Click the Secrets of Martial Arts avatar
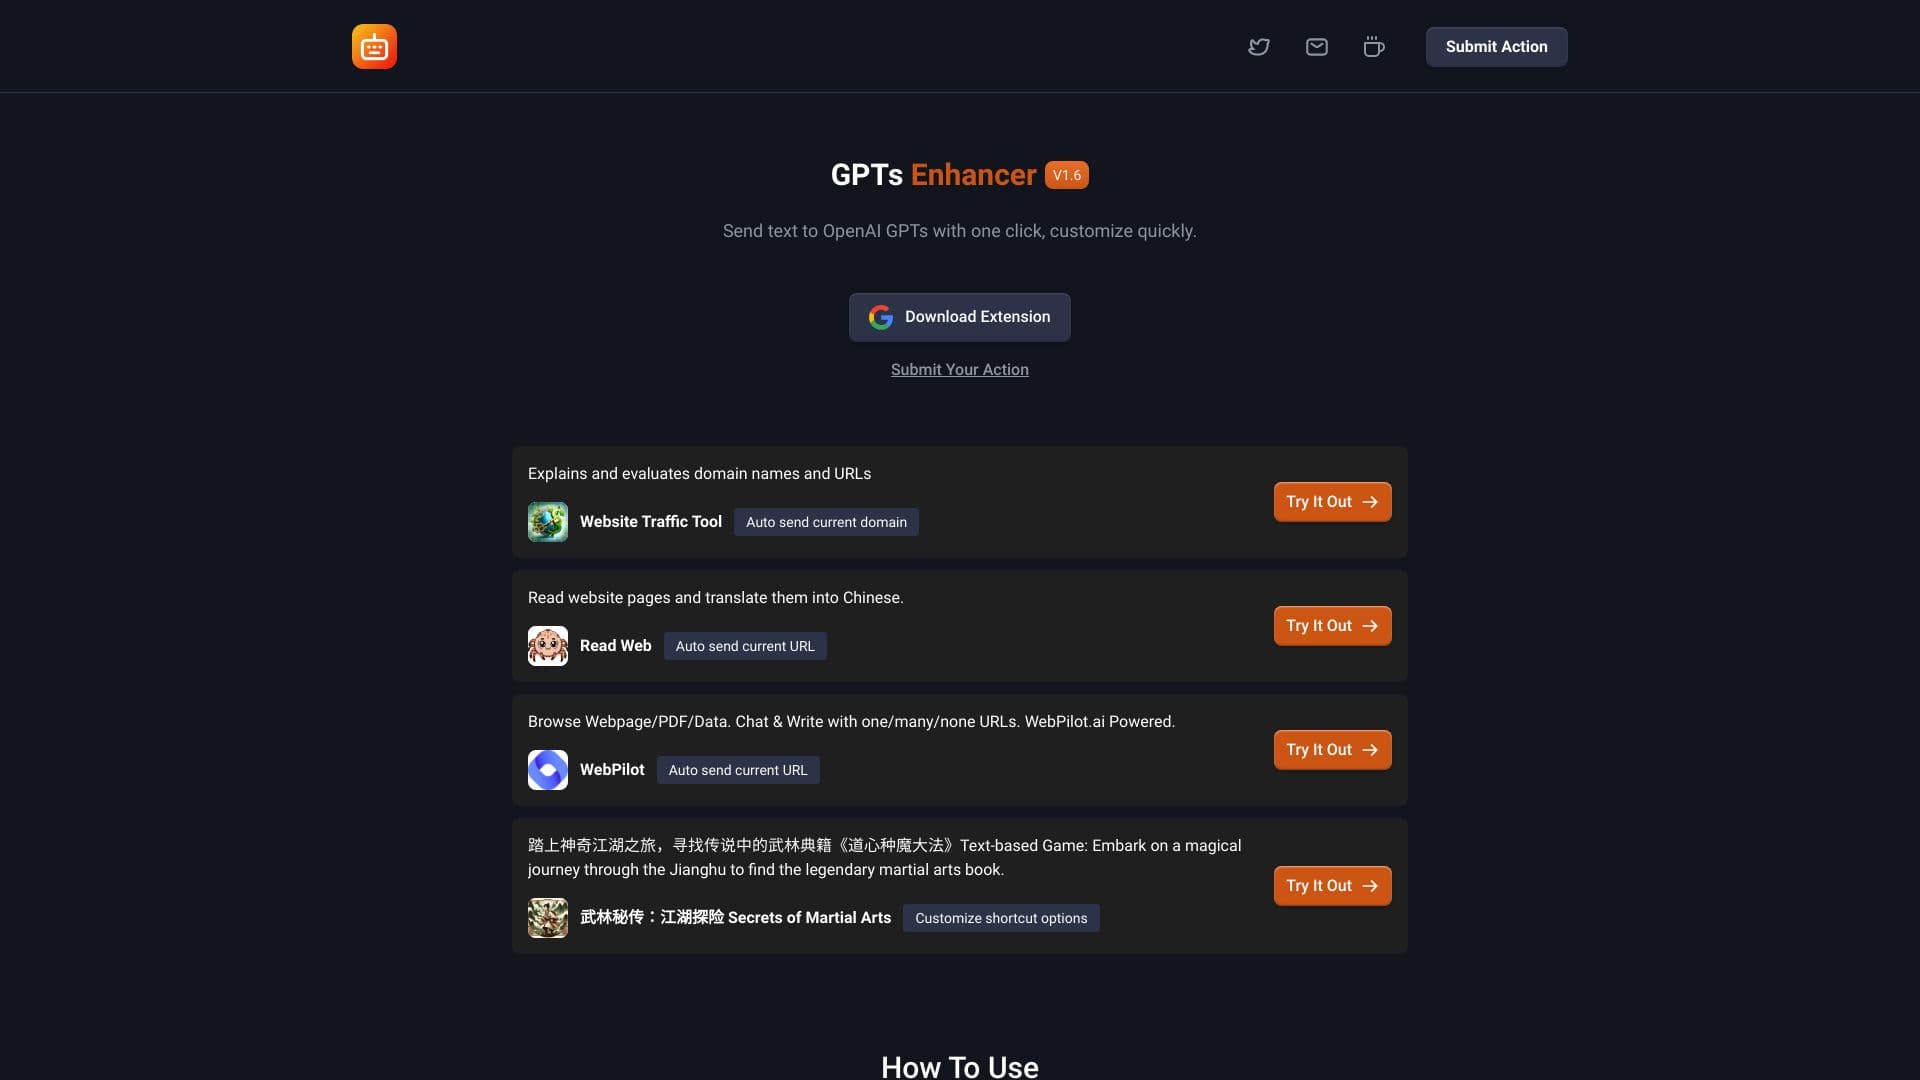The image size is (1920, 1080). [548, 918]
